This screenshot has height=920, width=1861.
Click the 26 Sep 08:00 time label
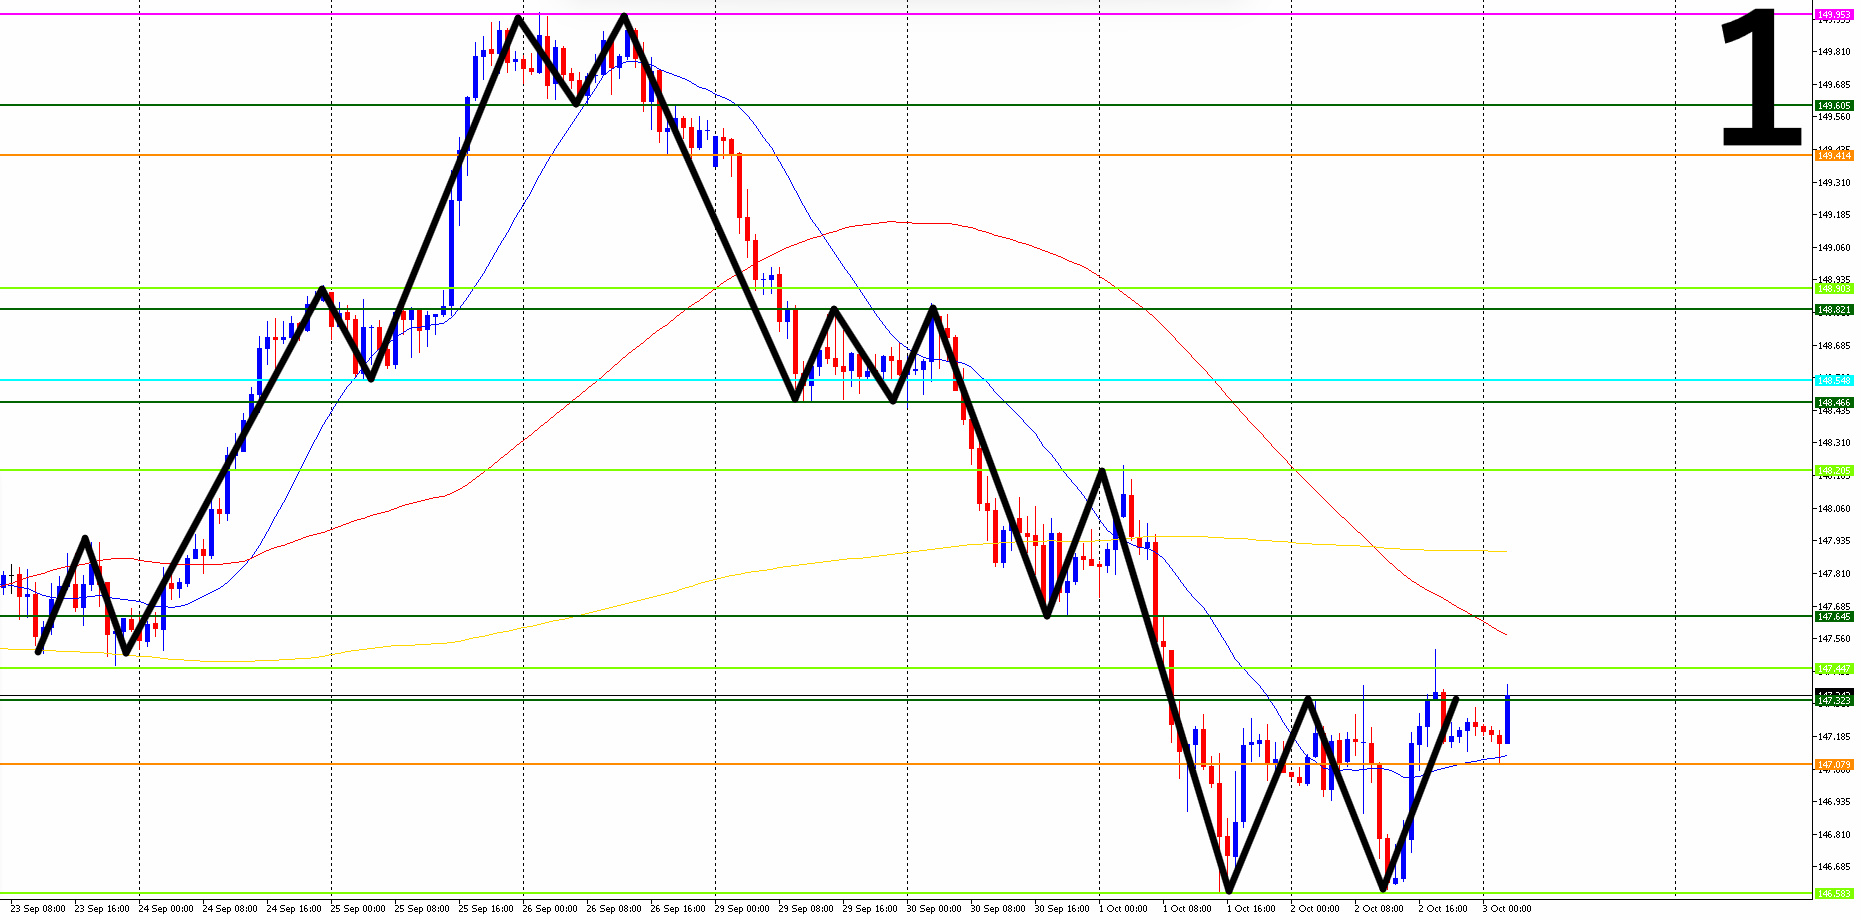click(x=614, y=909)
